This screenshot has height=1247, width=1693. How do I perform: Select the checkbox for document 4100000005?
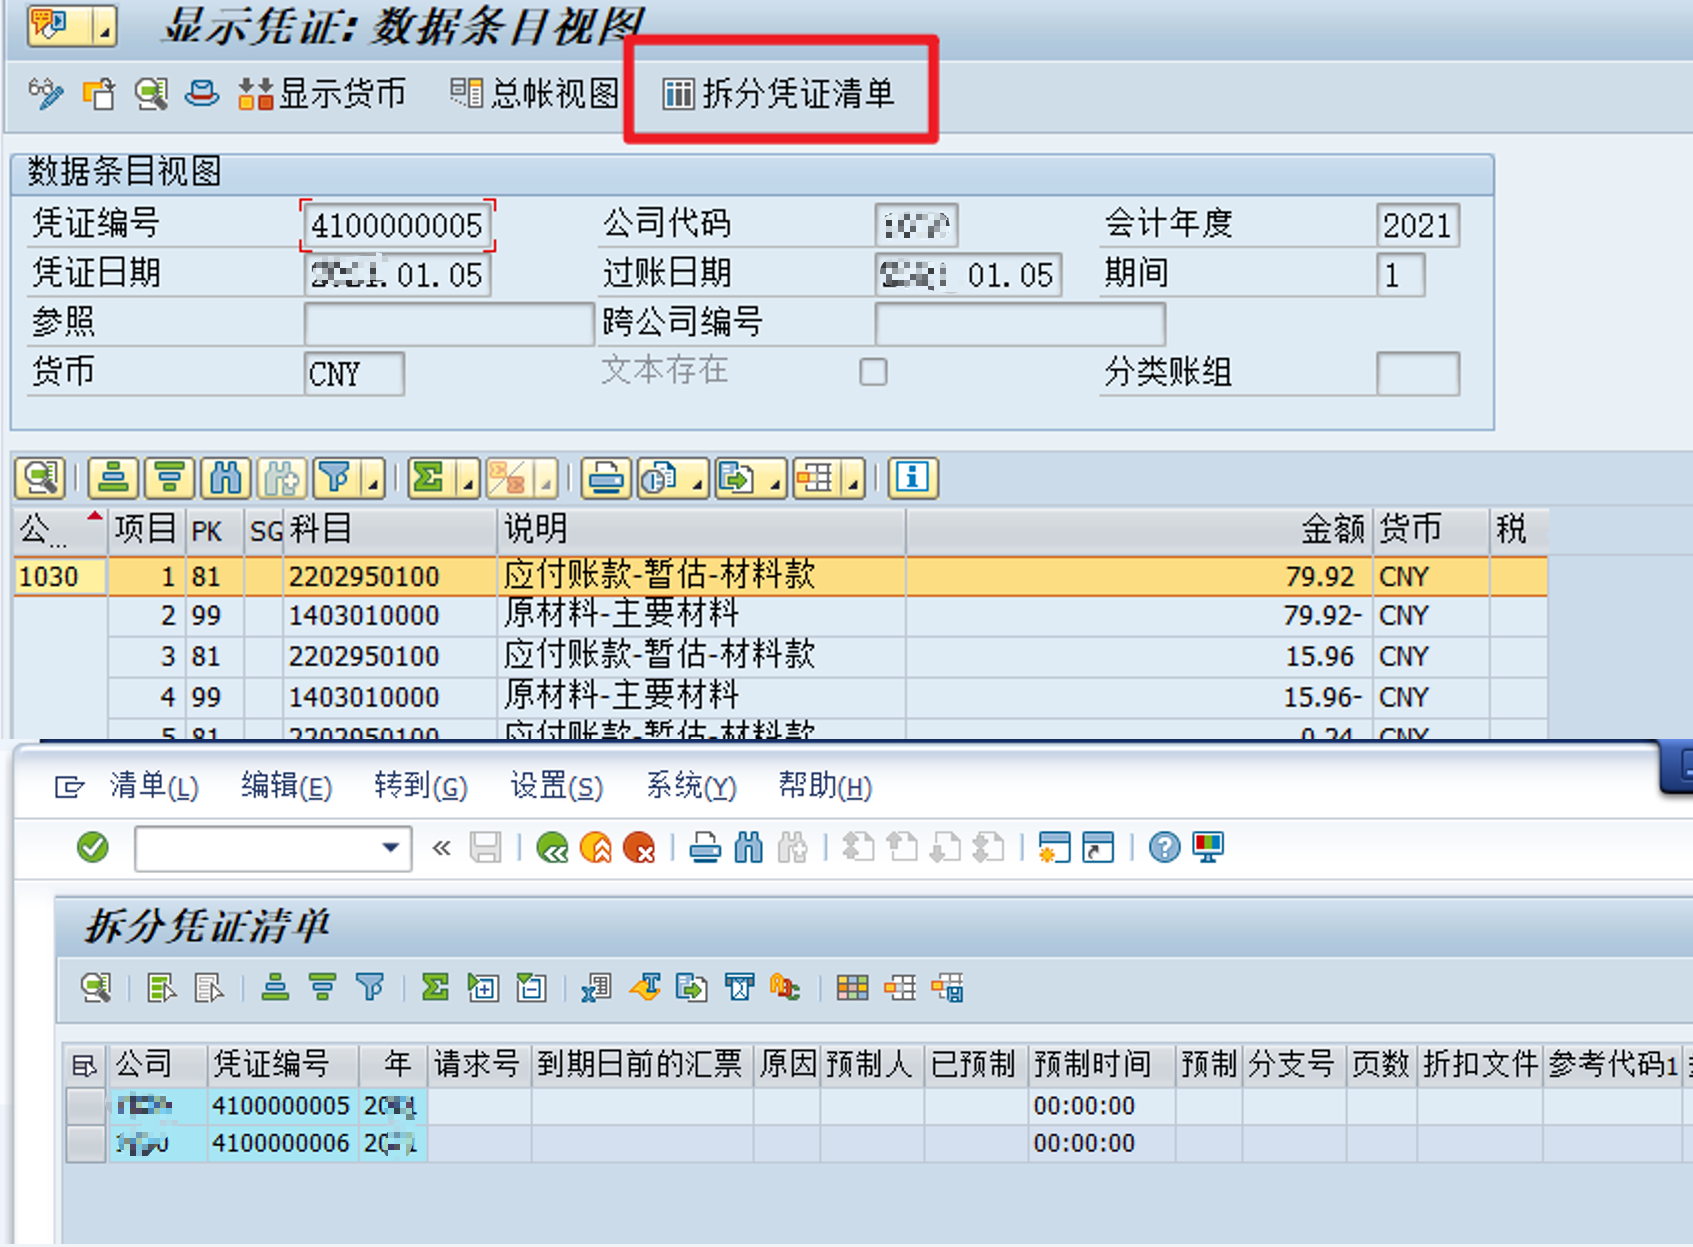pyautogui.click(x=85, y=1105)
